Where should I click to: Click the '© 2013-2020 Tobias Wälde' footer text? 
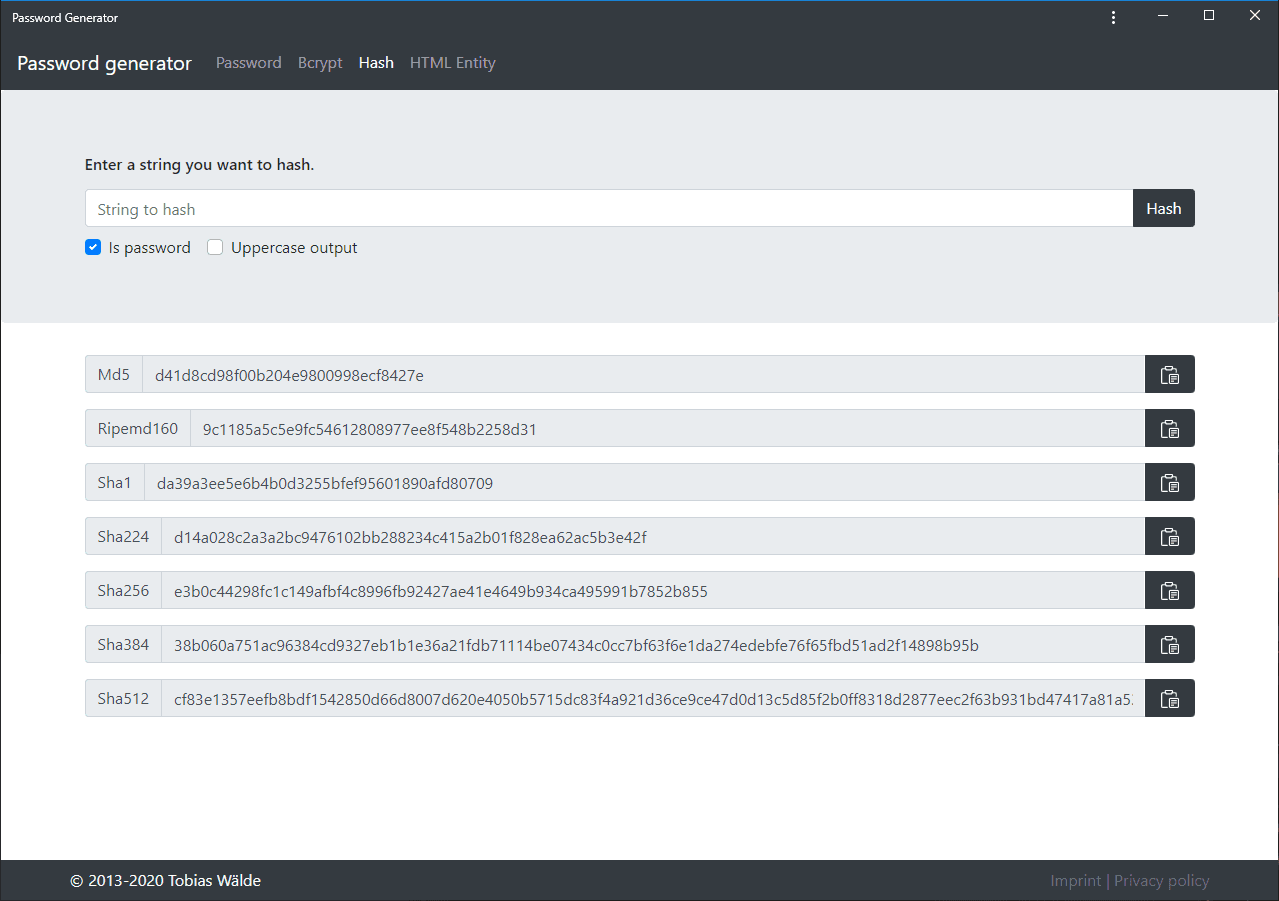pyautogui.click(x=166, y=881)
